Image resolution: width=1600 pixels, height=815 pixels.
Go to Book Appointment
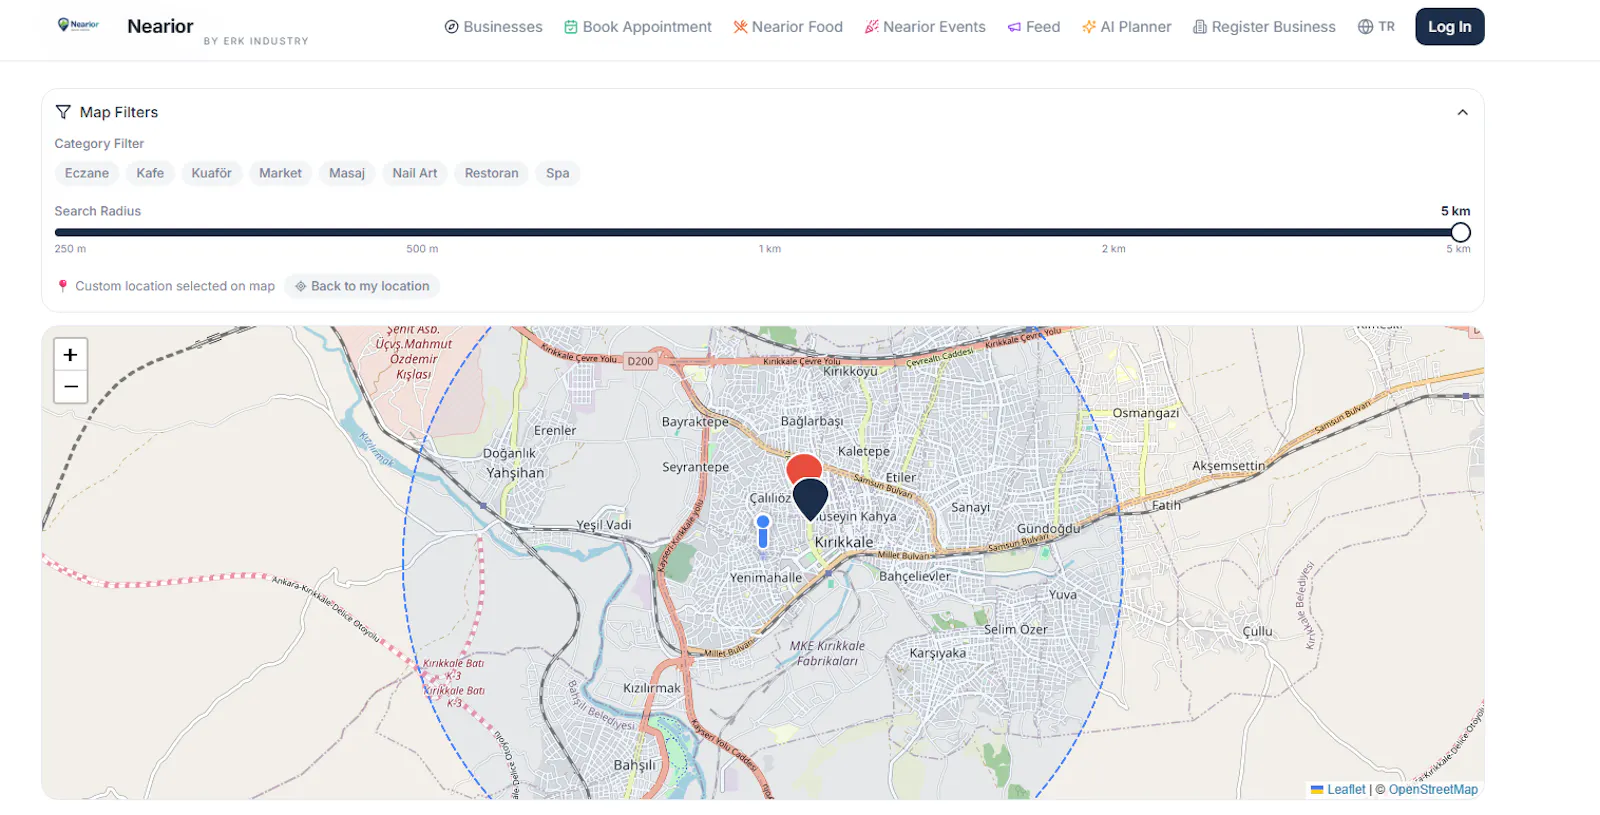pyautogui.click(x=638, y=27)
